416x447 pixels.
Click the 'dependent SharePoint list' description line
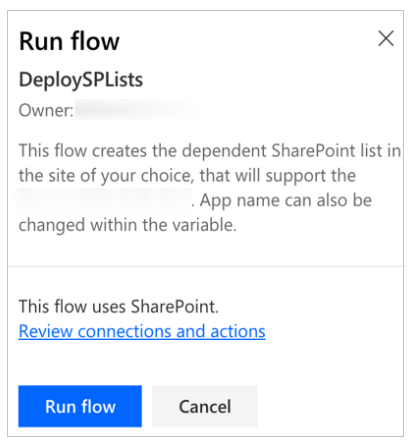tap(210, 151)
